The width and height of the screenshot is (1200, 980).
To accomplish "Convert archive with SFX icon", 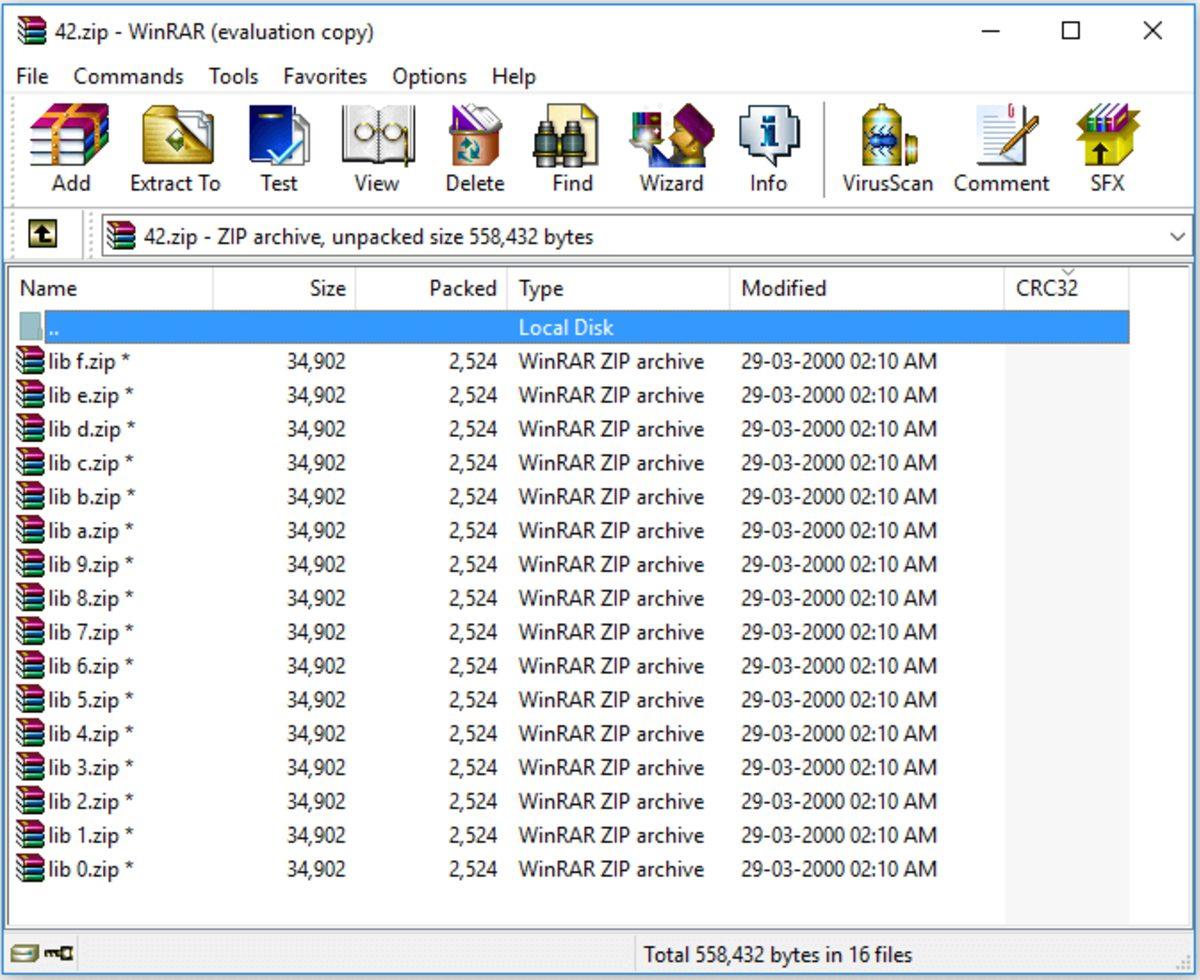I will pos(1107,148).
